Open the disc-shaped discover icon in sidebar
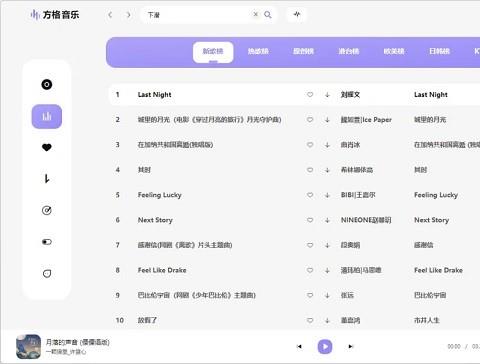This screenshot has width=480, height=364. click(x=47, y=84)
